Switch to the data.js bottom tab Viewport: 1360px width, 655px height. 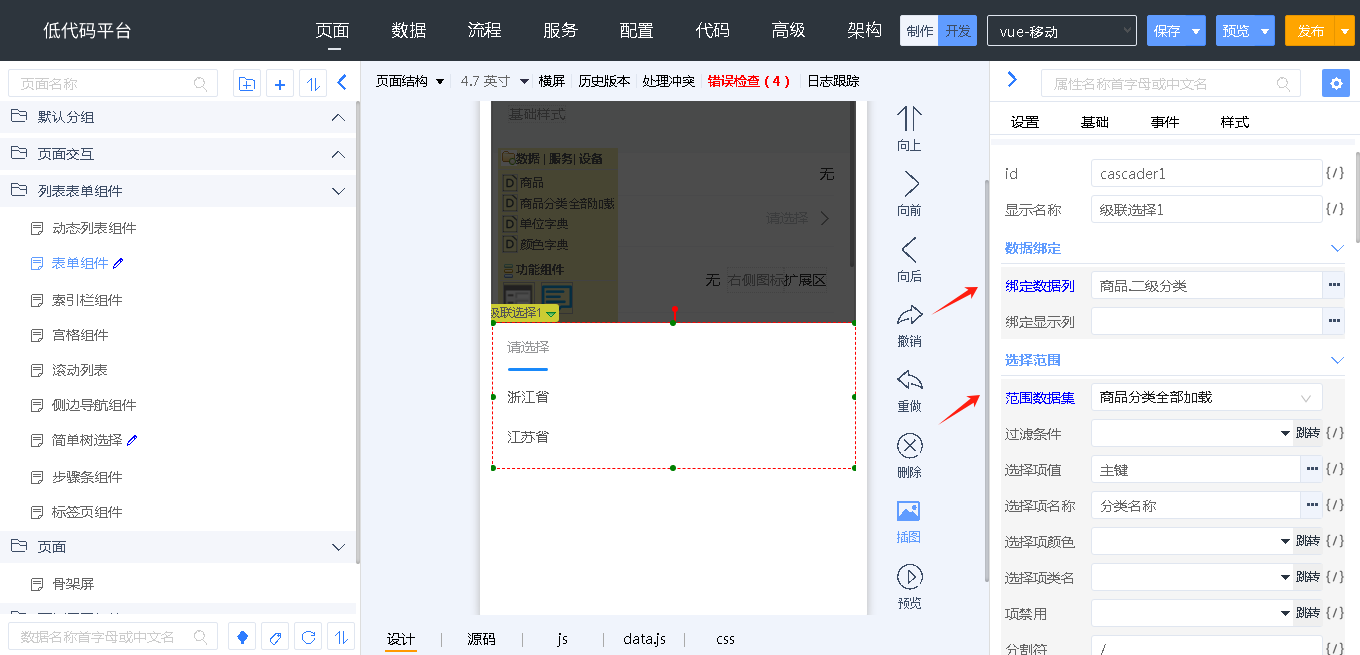click(x=645, y=639)
